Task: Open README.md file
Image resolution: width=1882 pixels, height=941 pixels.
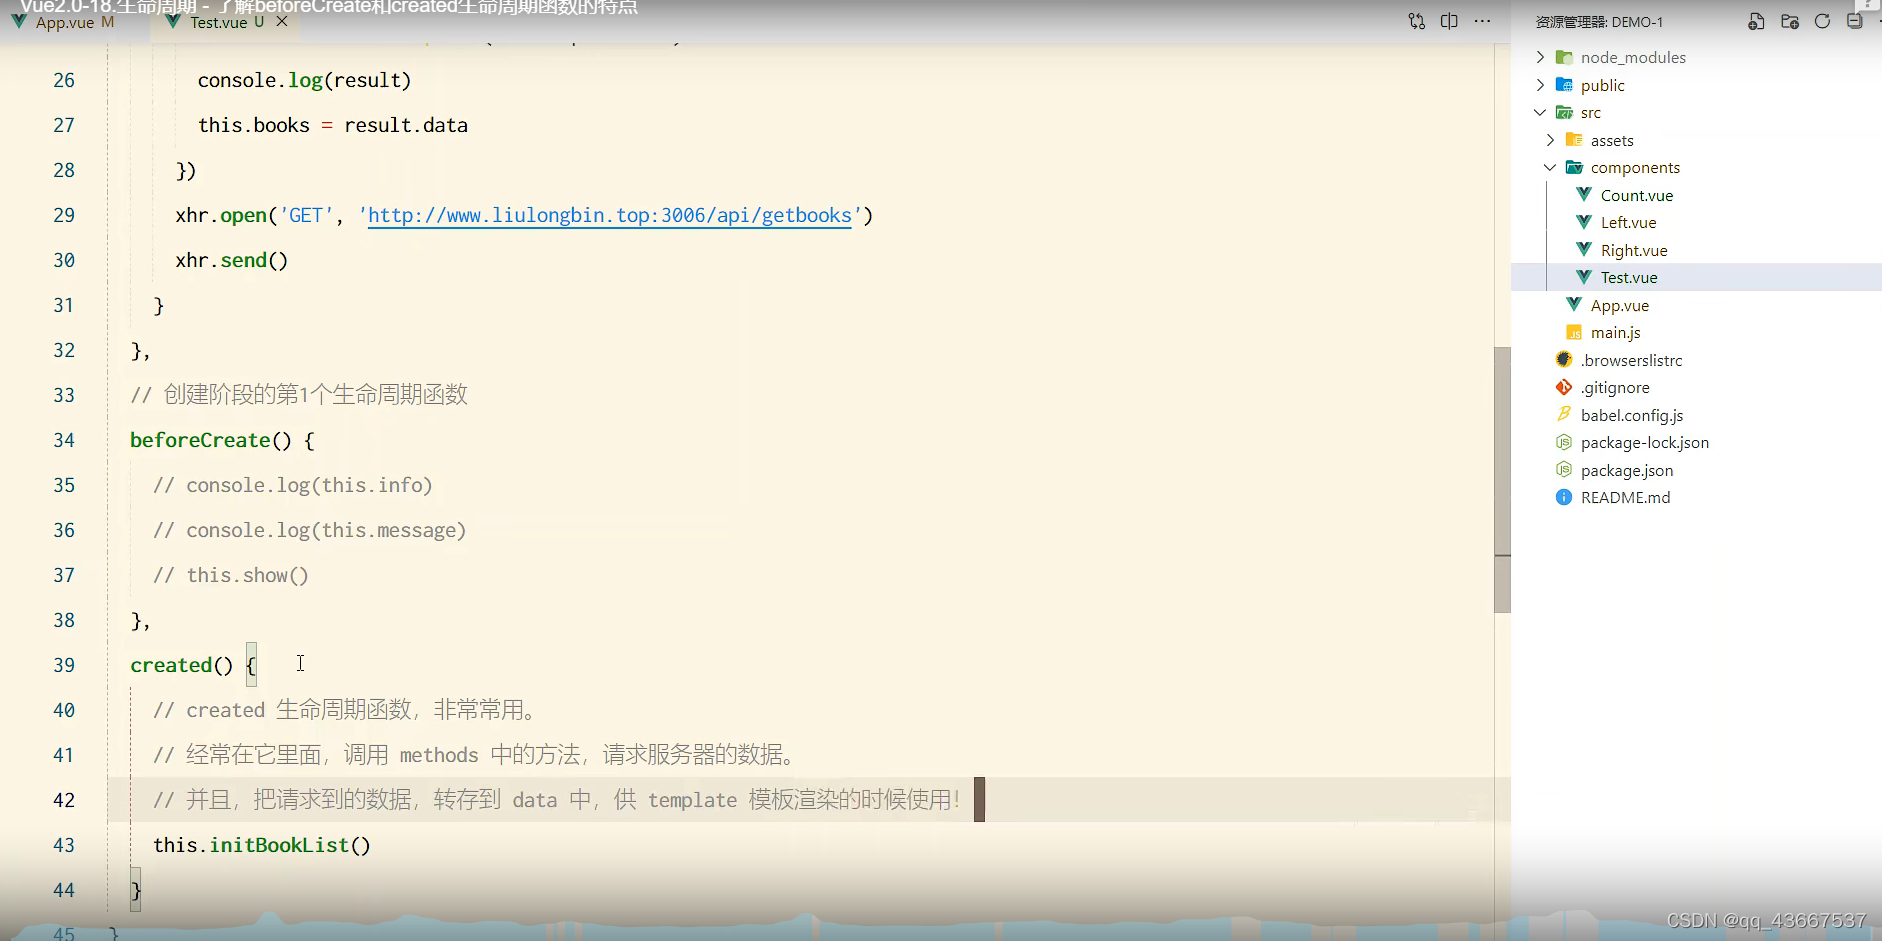Action: click(x=1626, y=497)
